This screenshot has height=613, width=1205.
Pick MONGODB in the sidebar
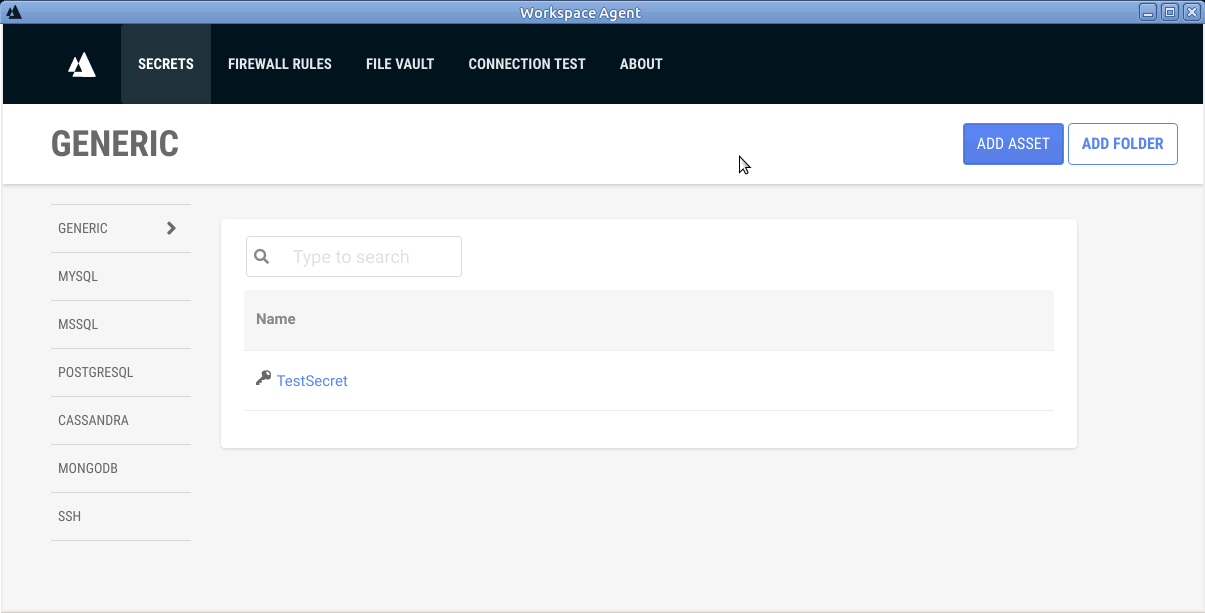(x=121, y=469)
